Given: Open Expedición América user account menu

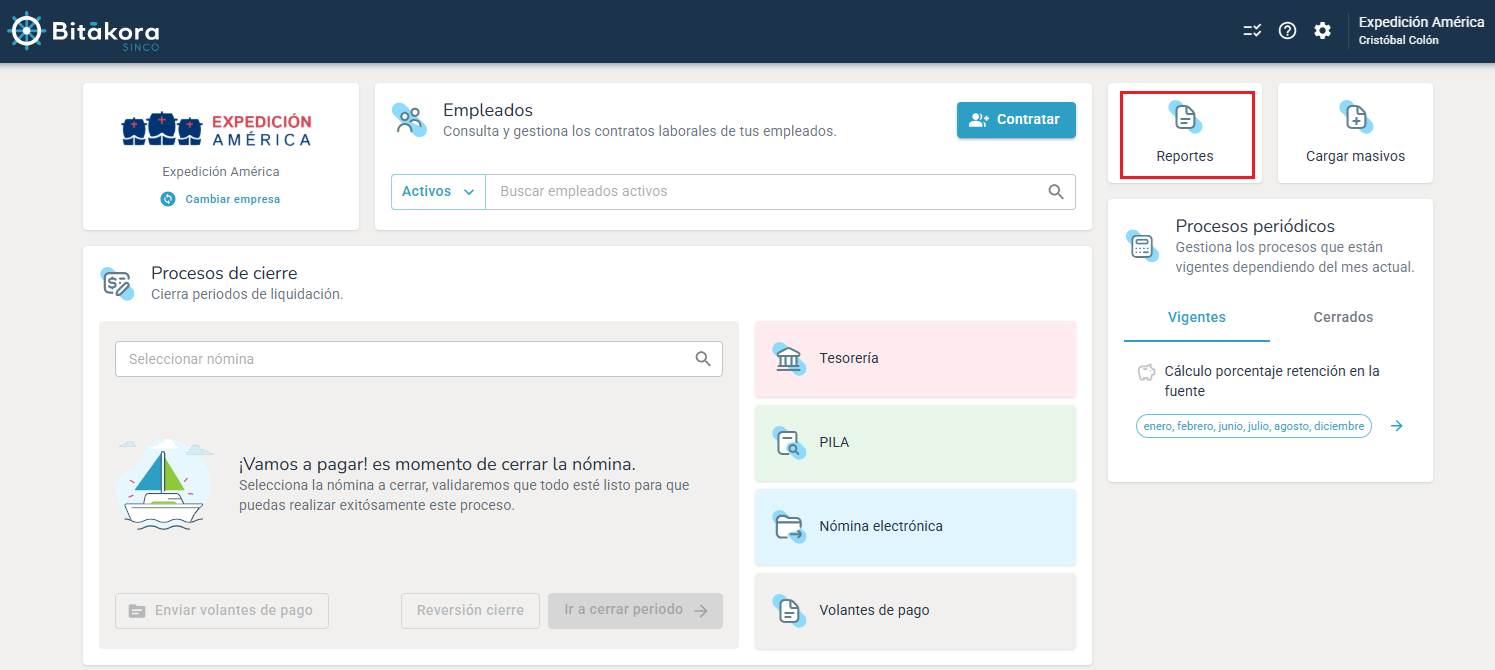Looking at the screenshot, I should 1420,31.
